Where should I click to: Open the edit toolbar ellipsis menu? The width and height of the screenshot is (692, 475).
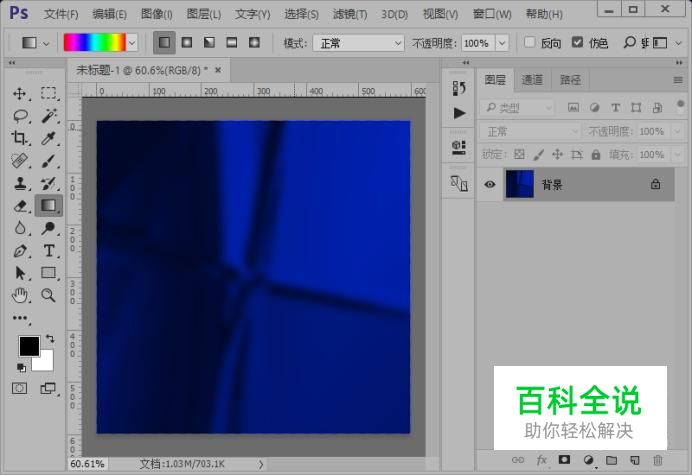coord(20,318)
